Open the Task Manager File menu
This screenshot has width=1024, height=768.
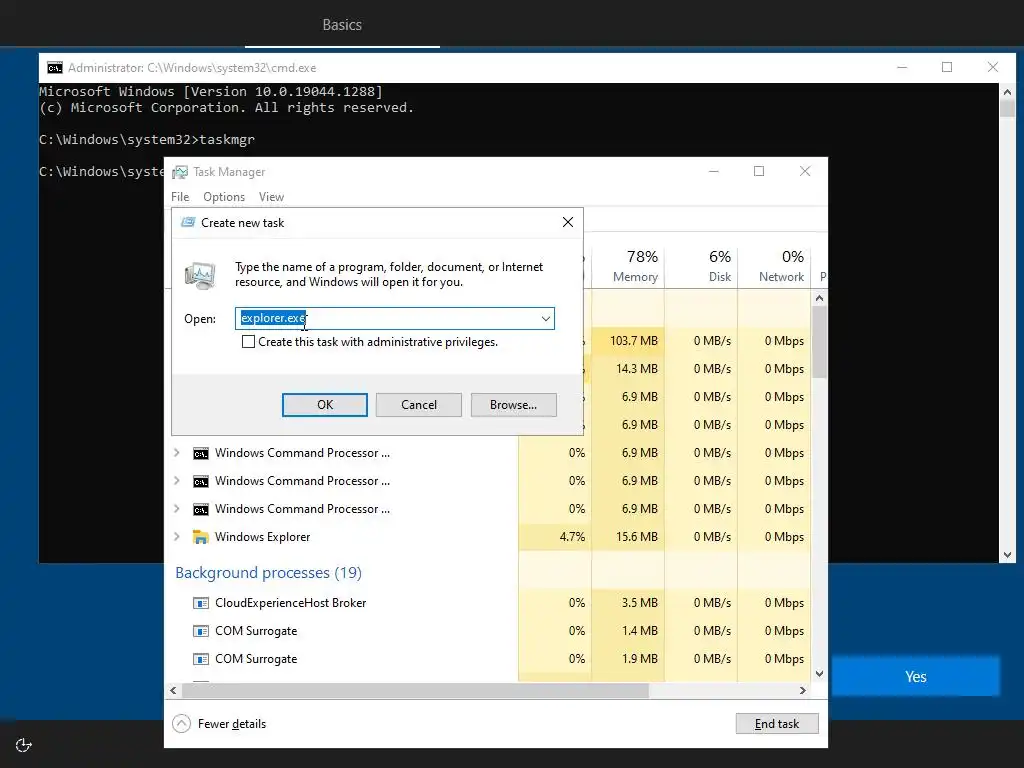pos(180,197)
